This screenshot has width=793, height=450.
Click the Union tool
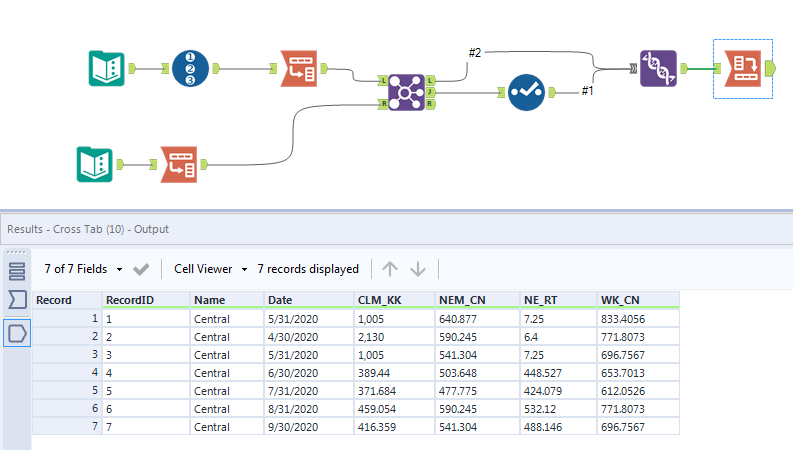pos(659,68)
